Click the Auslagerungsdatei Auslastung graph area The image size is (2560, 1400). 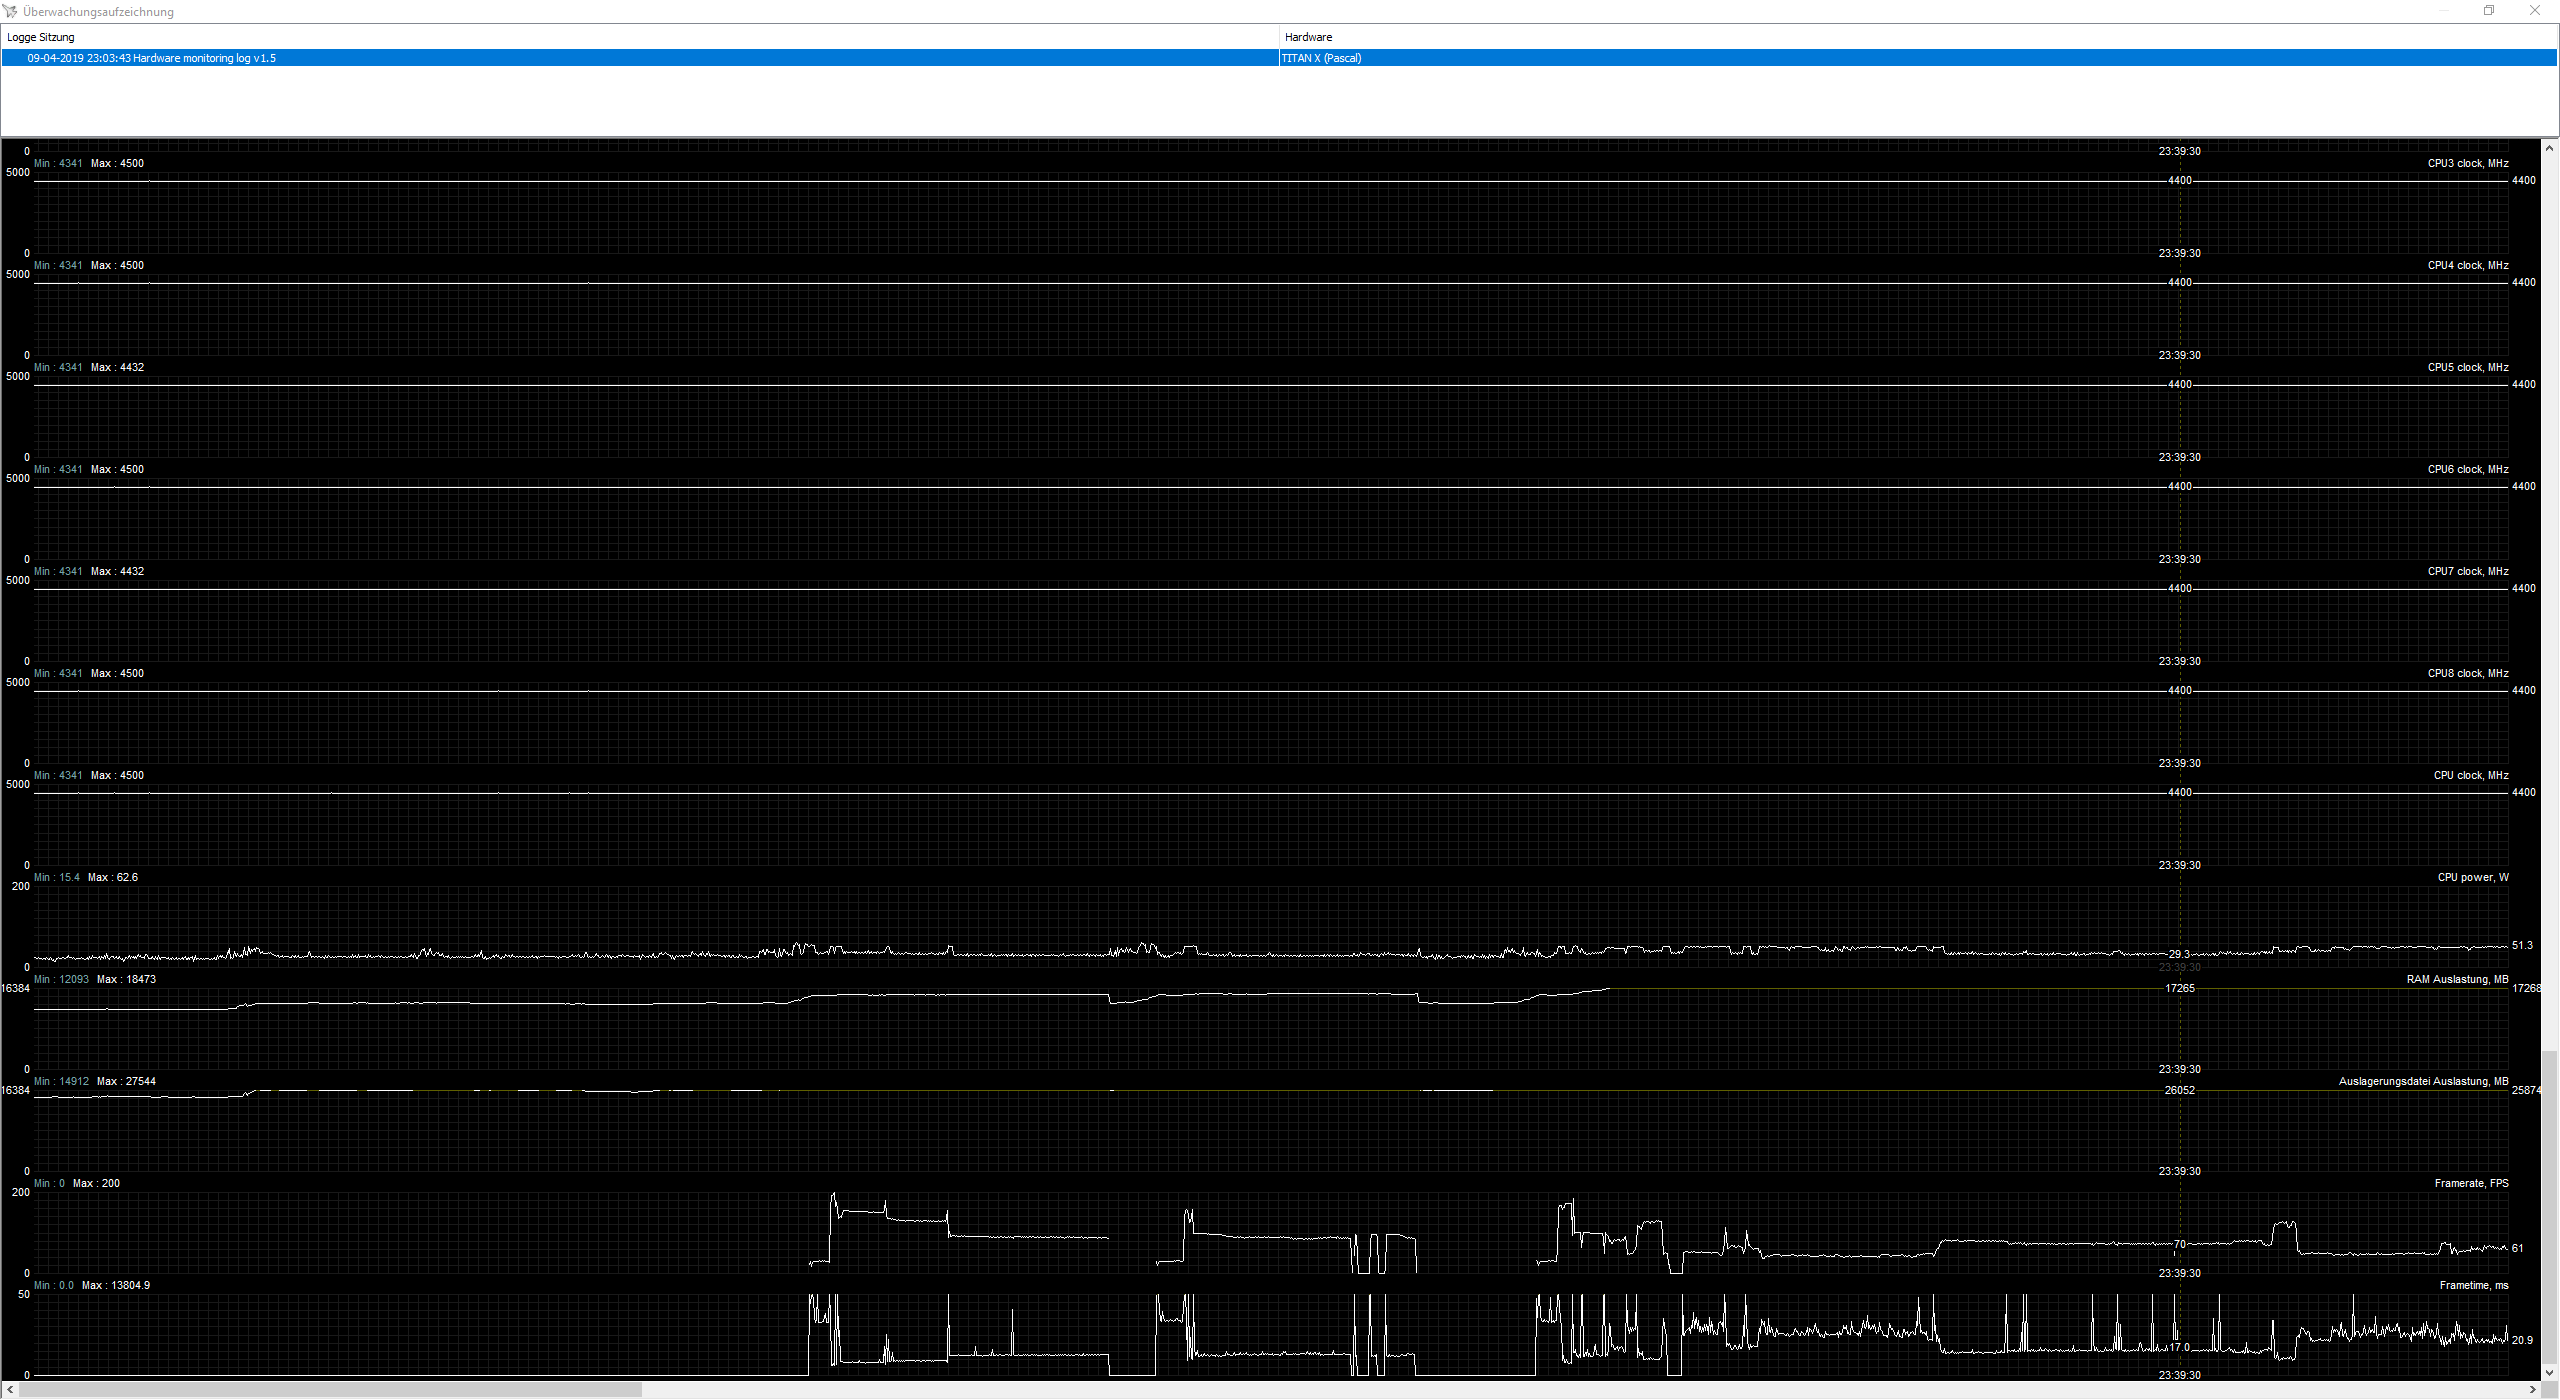(x=1270, y=1130)
